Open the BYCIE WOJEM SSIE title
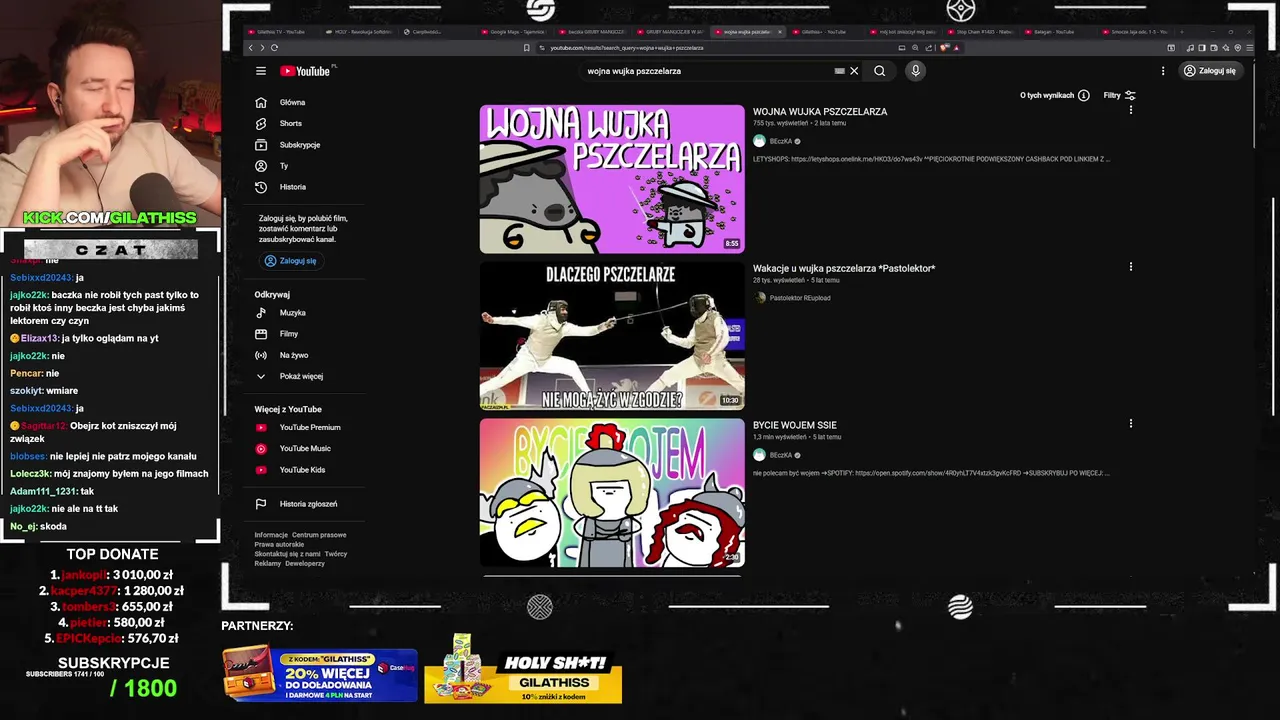 pyautogui.click(x=795, y=425)
